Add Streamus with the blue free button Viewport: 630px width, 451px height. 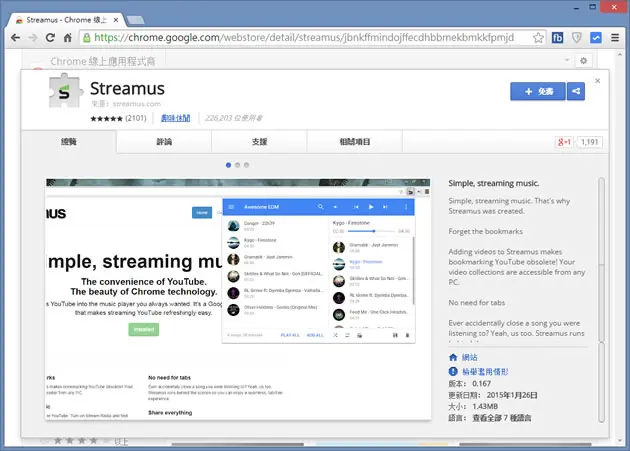538,91
